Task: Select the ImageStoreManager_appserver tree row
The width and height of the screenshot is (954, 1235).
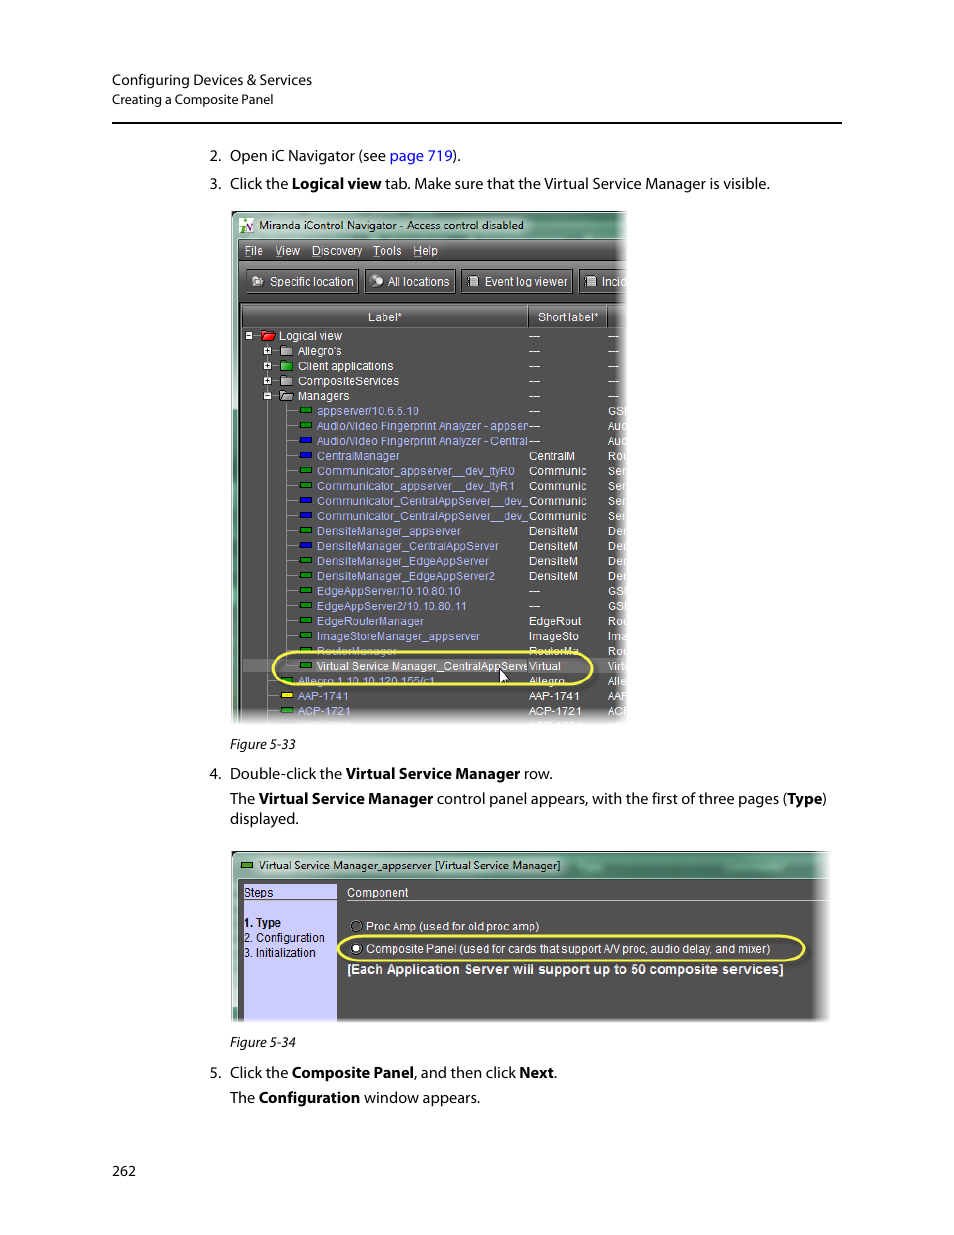Action: point(433,636)
